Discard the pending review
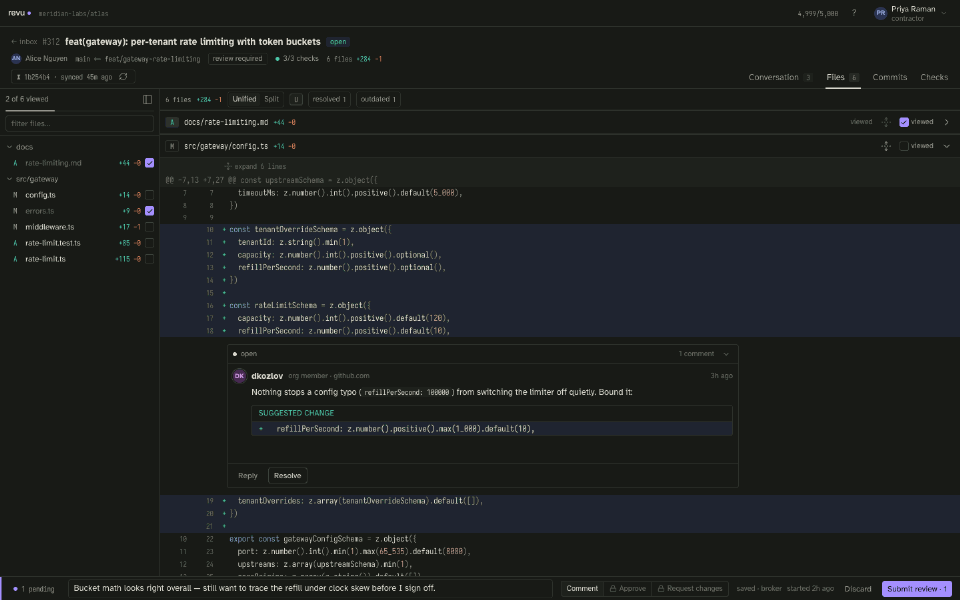This screenshot has width=960, height=600. coord(858,589)
